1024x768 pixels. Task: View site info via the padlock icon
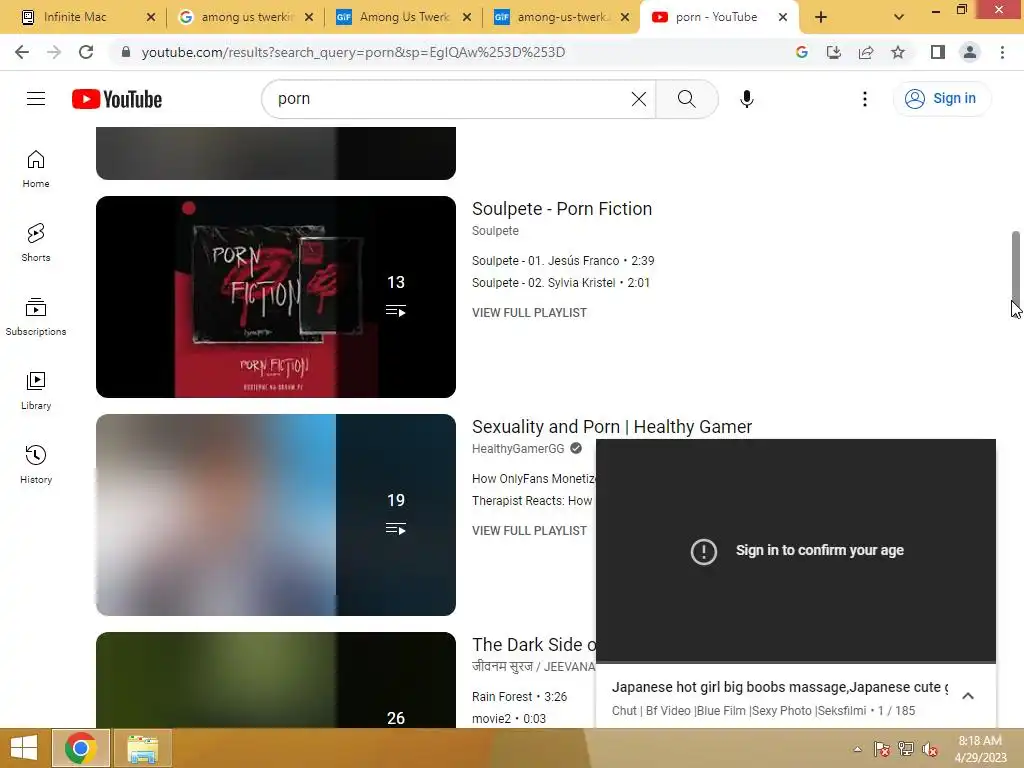(126, 52)
